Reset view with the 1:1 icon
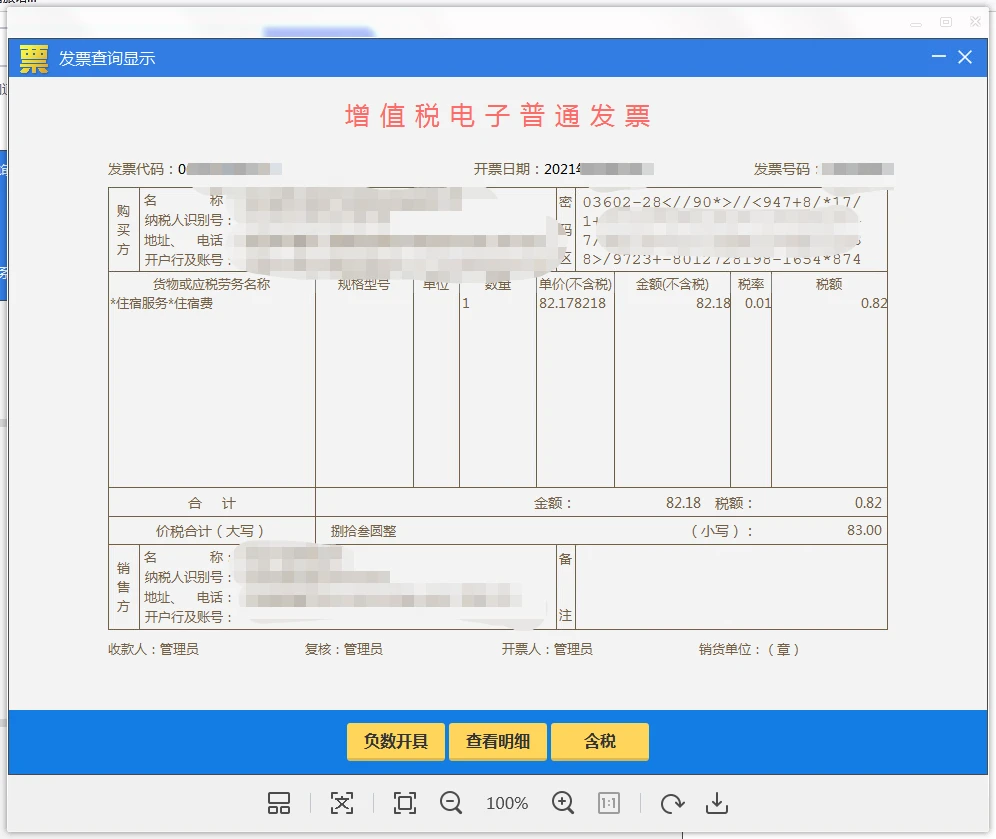Viewport: 996px width, 839px height. pos(609,803)
